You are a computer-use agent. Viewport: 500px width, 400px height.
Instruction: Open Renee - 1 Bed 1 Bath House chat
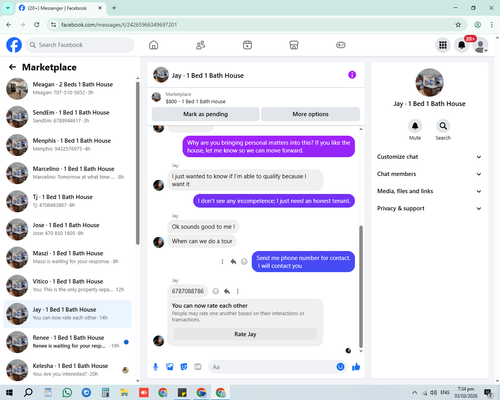pos(68,342)
